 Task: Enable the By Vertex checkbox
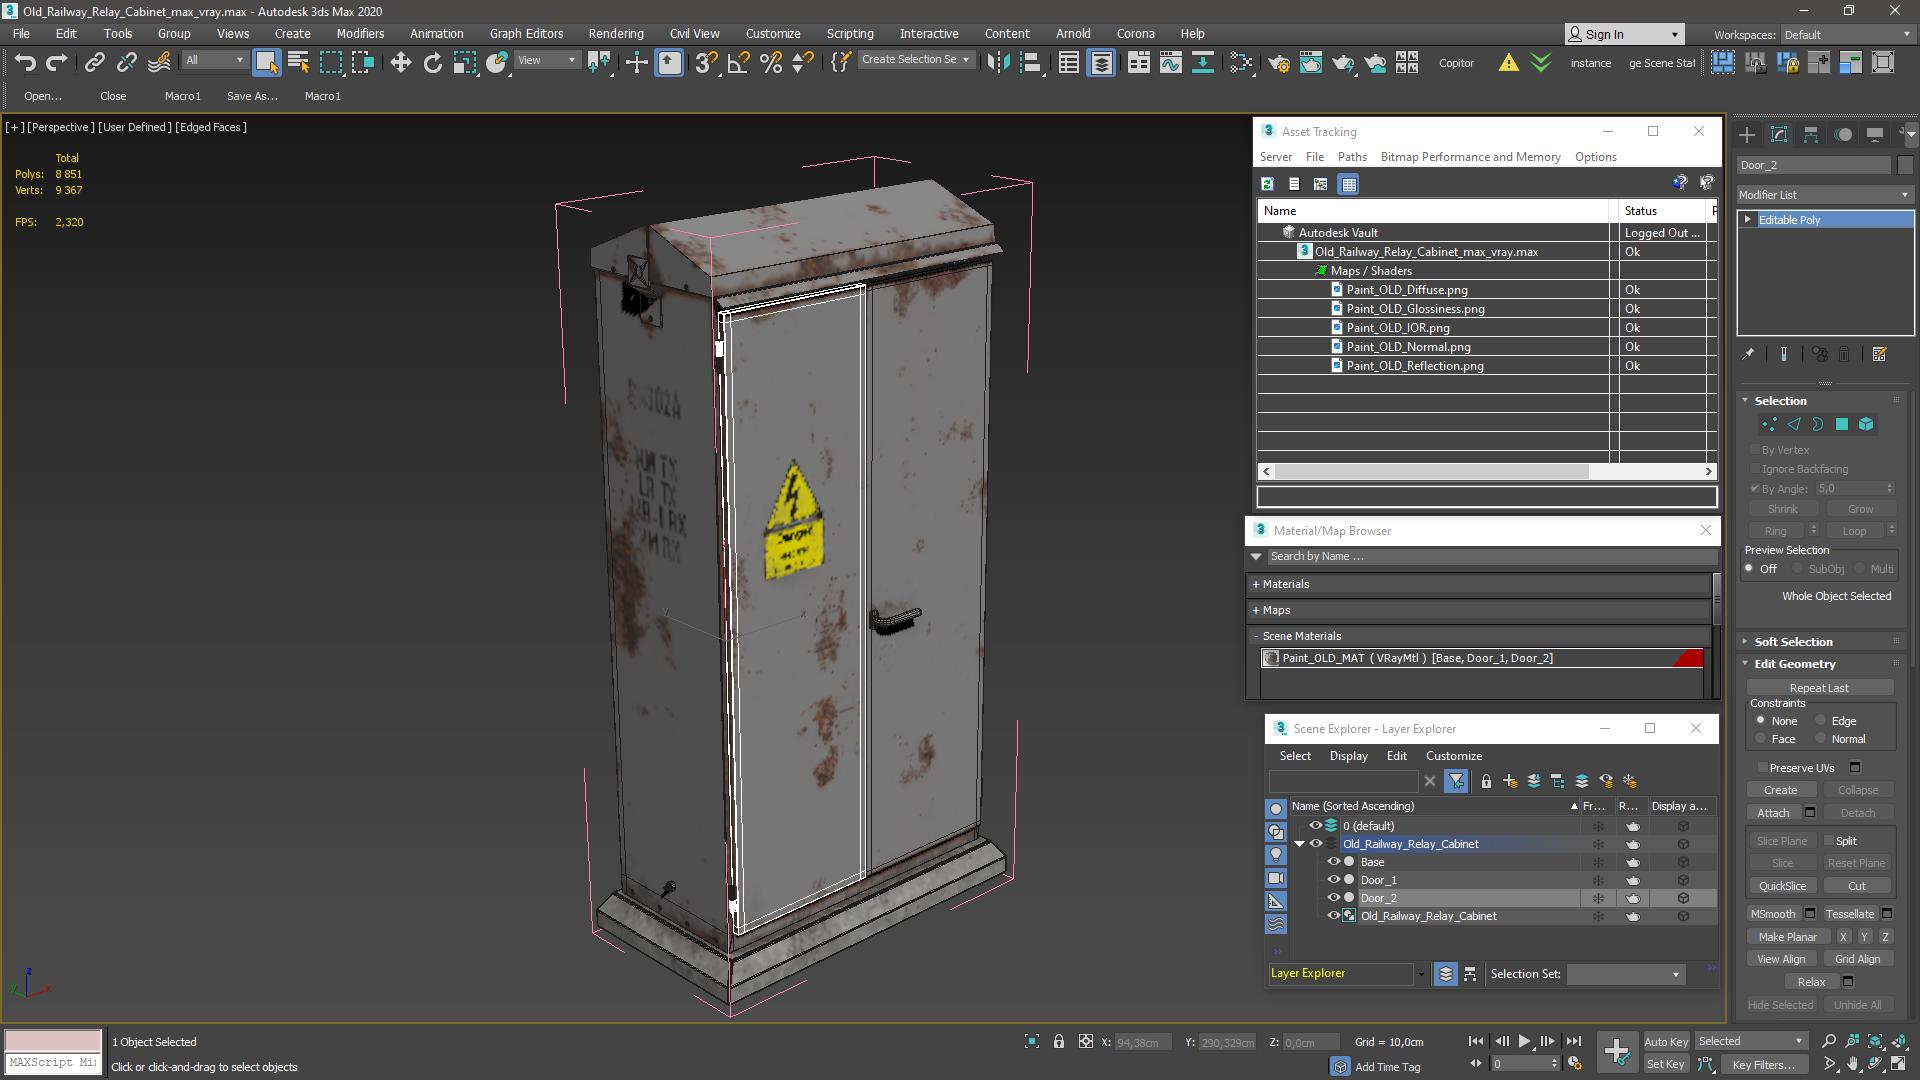coord(1755,450)
